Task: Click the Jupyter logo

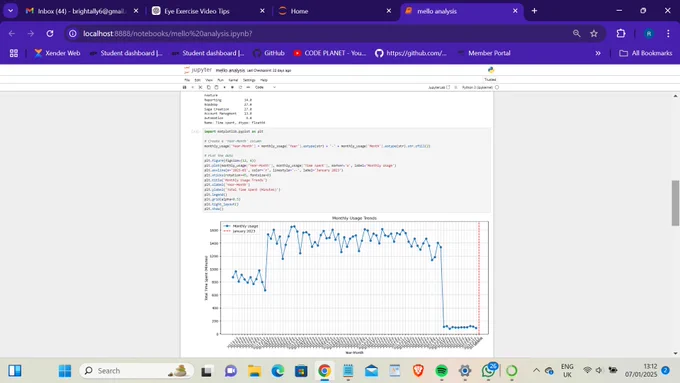Action: [198, 70]
